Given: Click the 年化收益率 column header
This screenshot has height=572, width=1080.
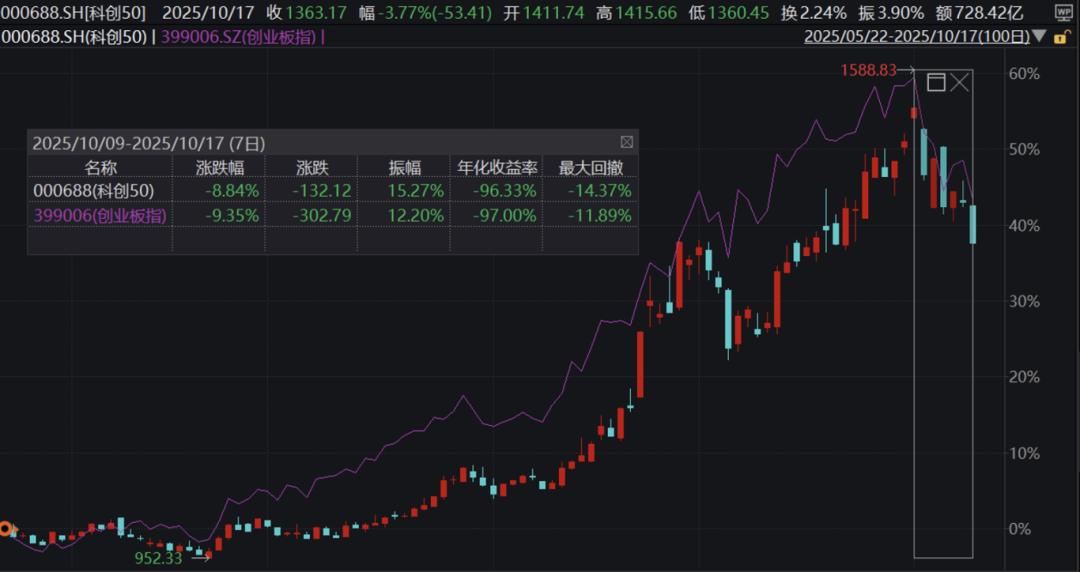Looking at the screenshot, I should click(496, 167).
